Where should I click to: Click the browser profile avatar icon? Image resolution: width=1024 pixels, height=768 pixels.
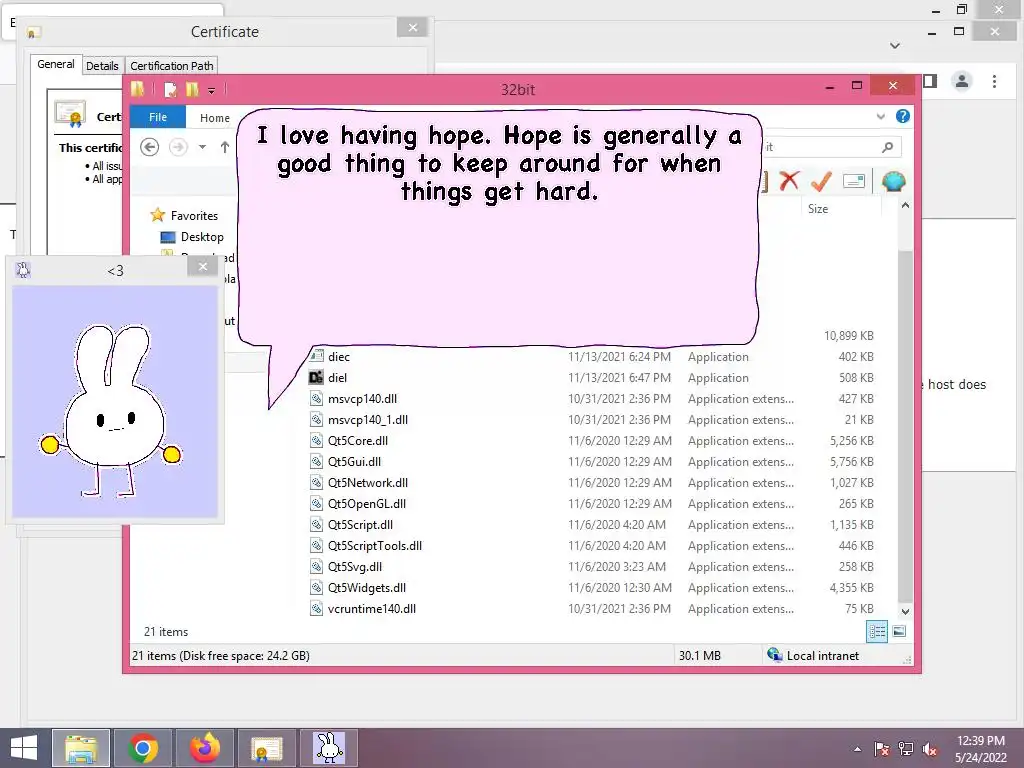(961, 81)
